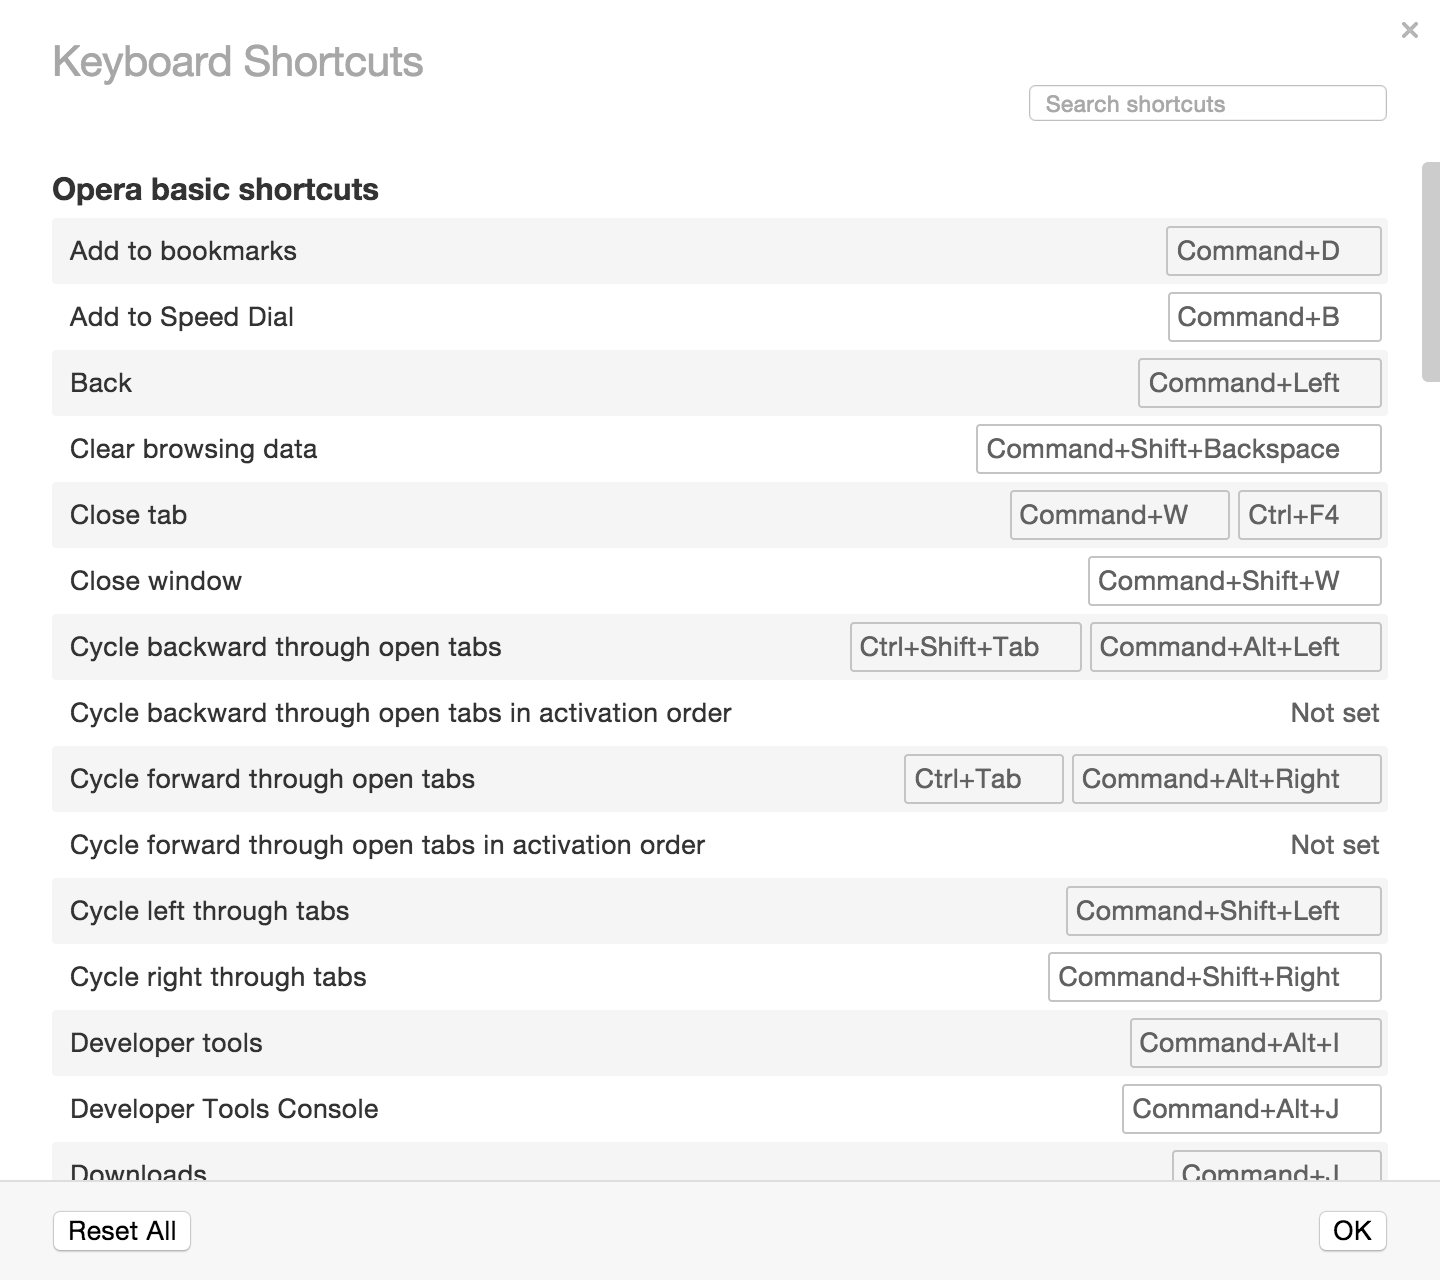Screen dimensions: 1440x1280
Task: Edit the Command+Shift+Left shortcut box
Action: tap(1223, 911)
